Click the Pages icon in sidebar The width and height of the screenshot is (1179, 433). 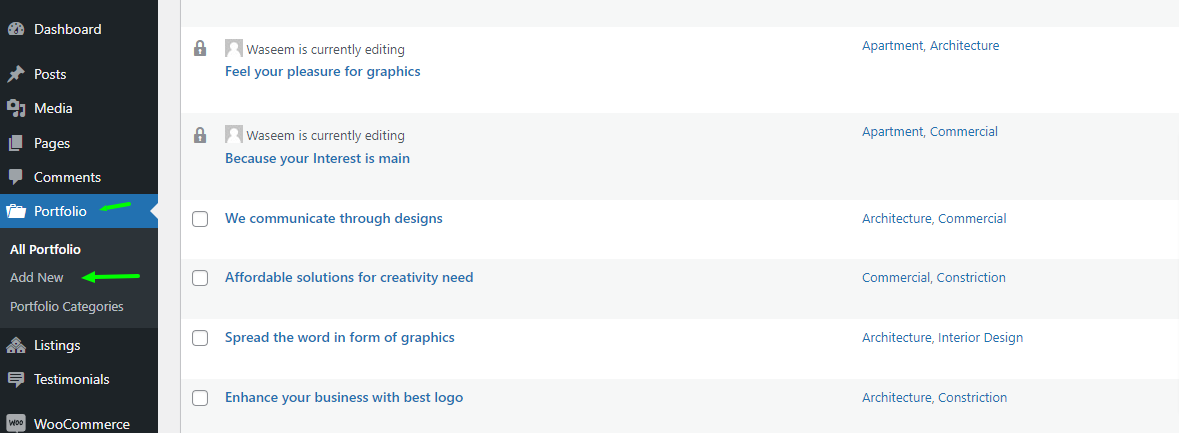pos(16,143)
